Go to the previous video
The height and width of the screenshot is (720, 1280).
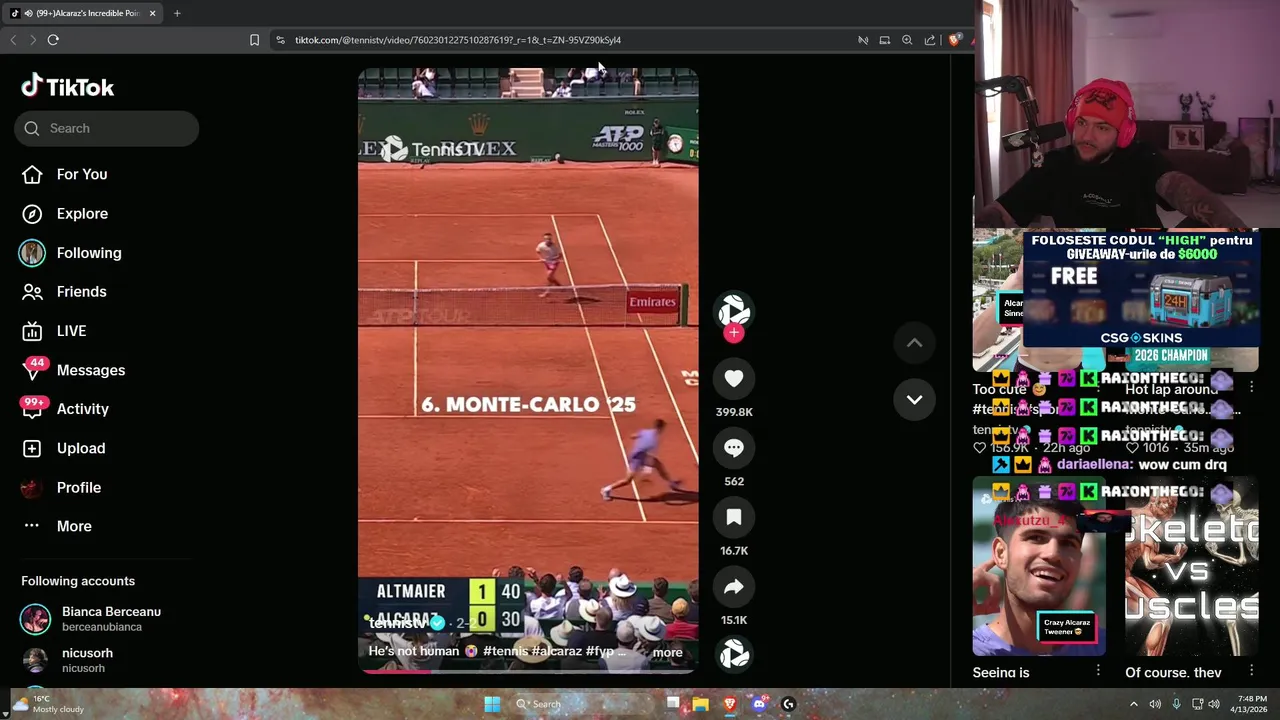[914, 343]
